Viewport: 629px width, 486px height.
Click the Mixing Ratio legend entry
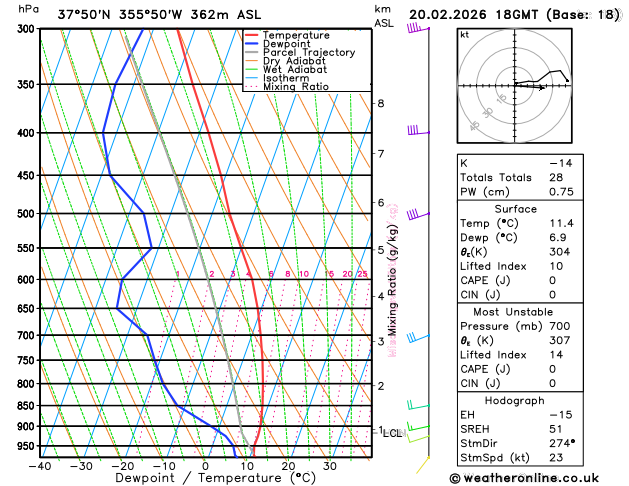pos(286,87)
